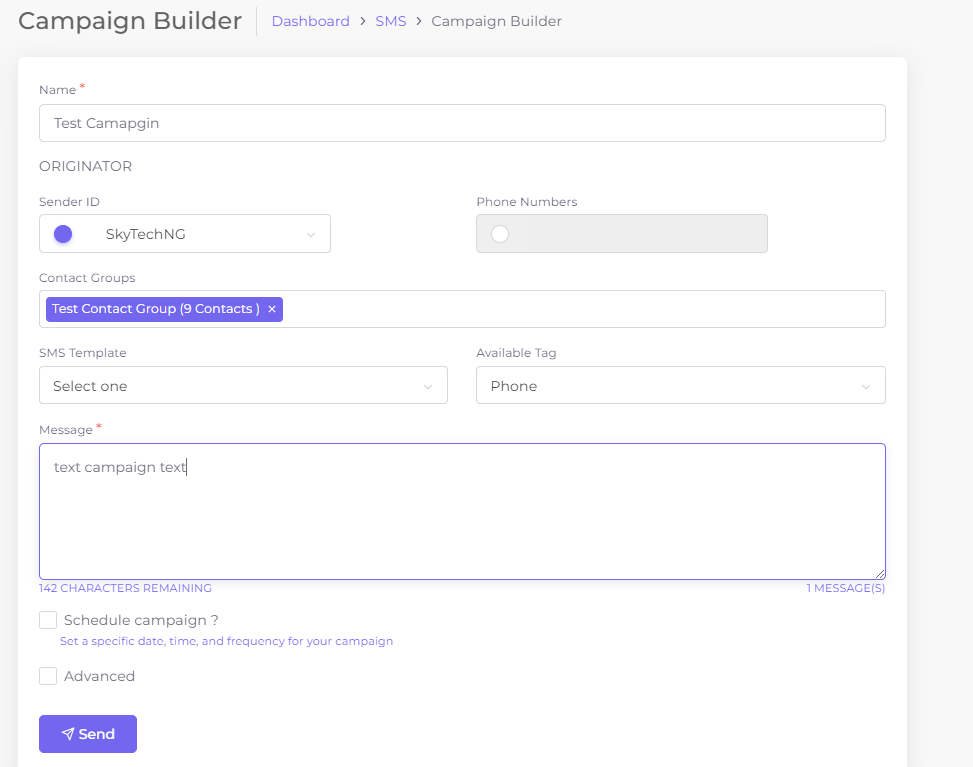Edit the Name field Test Camapgin
The height and width of the screenshot is (767, 973).
[x=462, y=123]
